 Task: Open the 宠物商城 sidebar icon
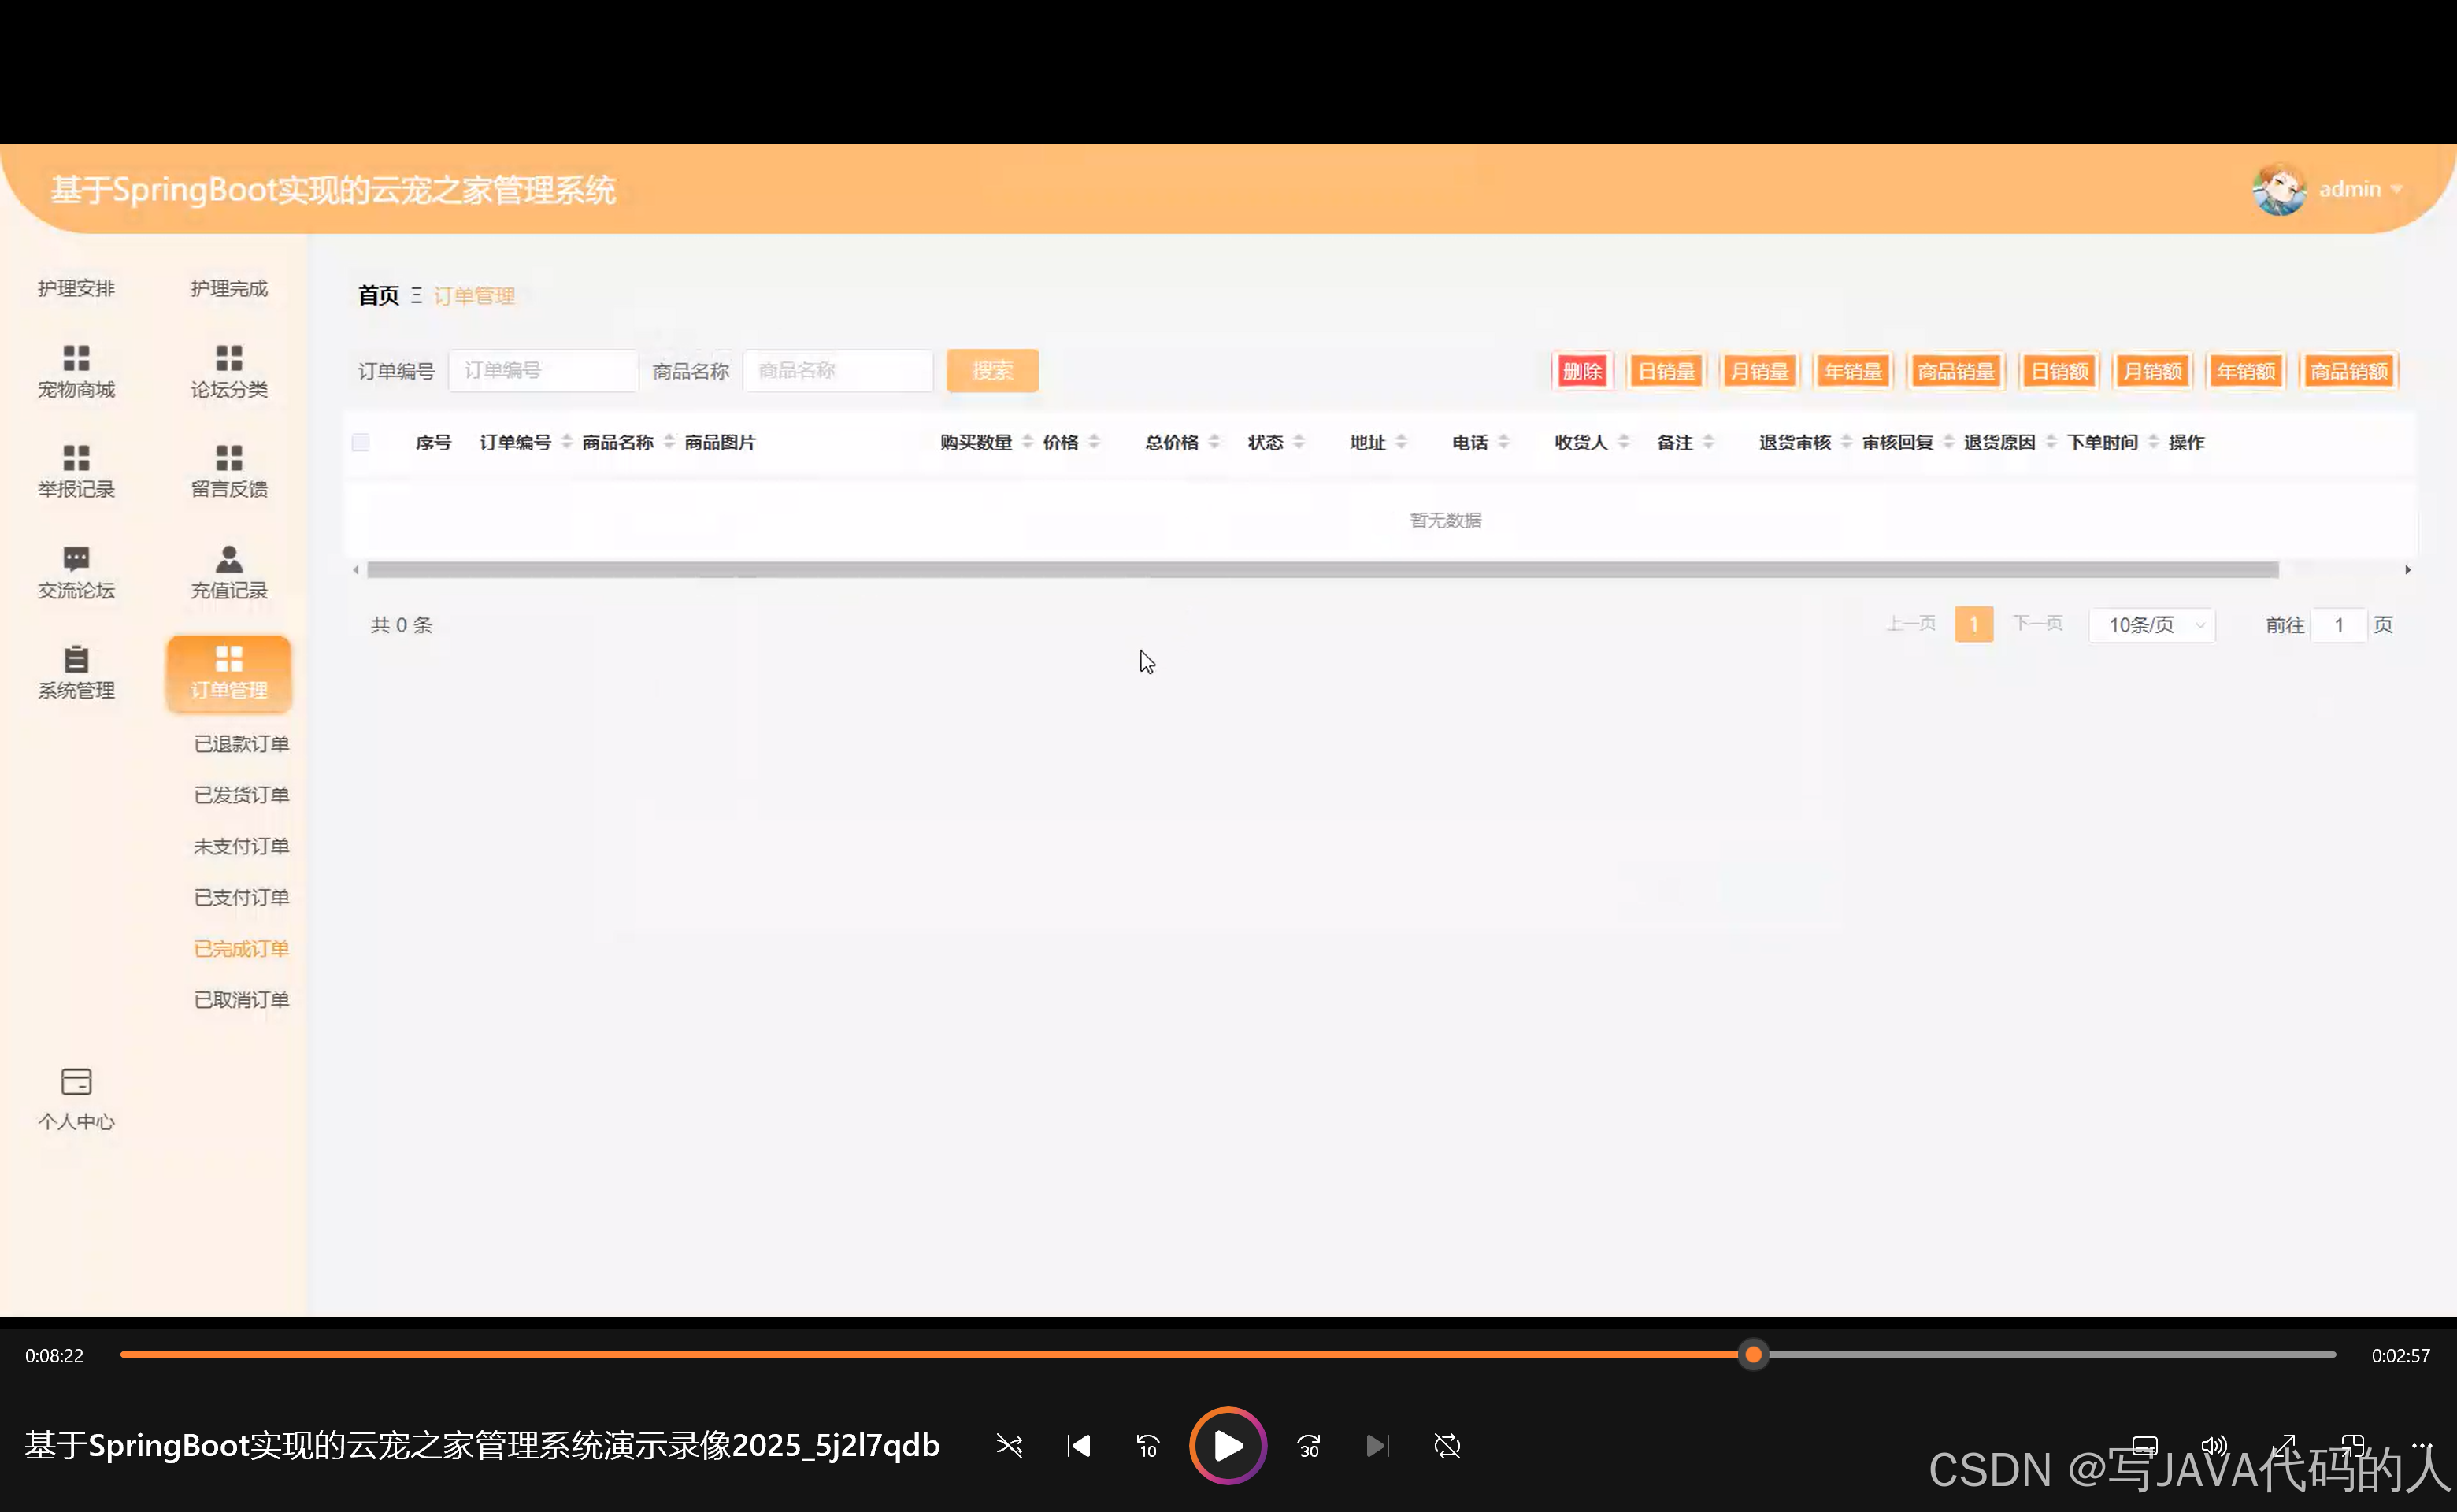(x=76, y=371)
